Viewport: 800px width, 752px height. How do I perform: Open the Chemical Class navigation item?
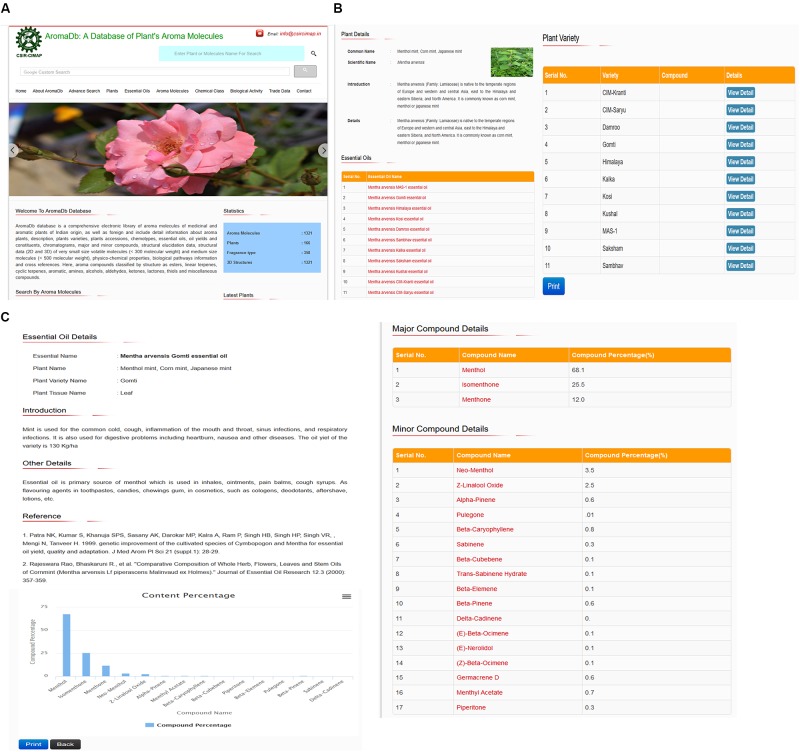210,91
